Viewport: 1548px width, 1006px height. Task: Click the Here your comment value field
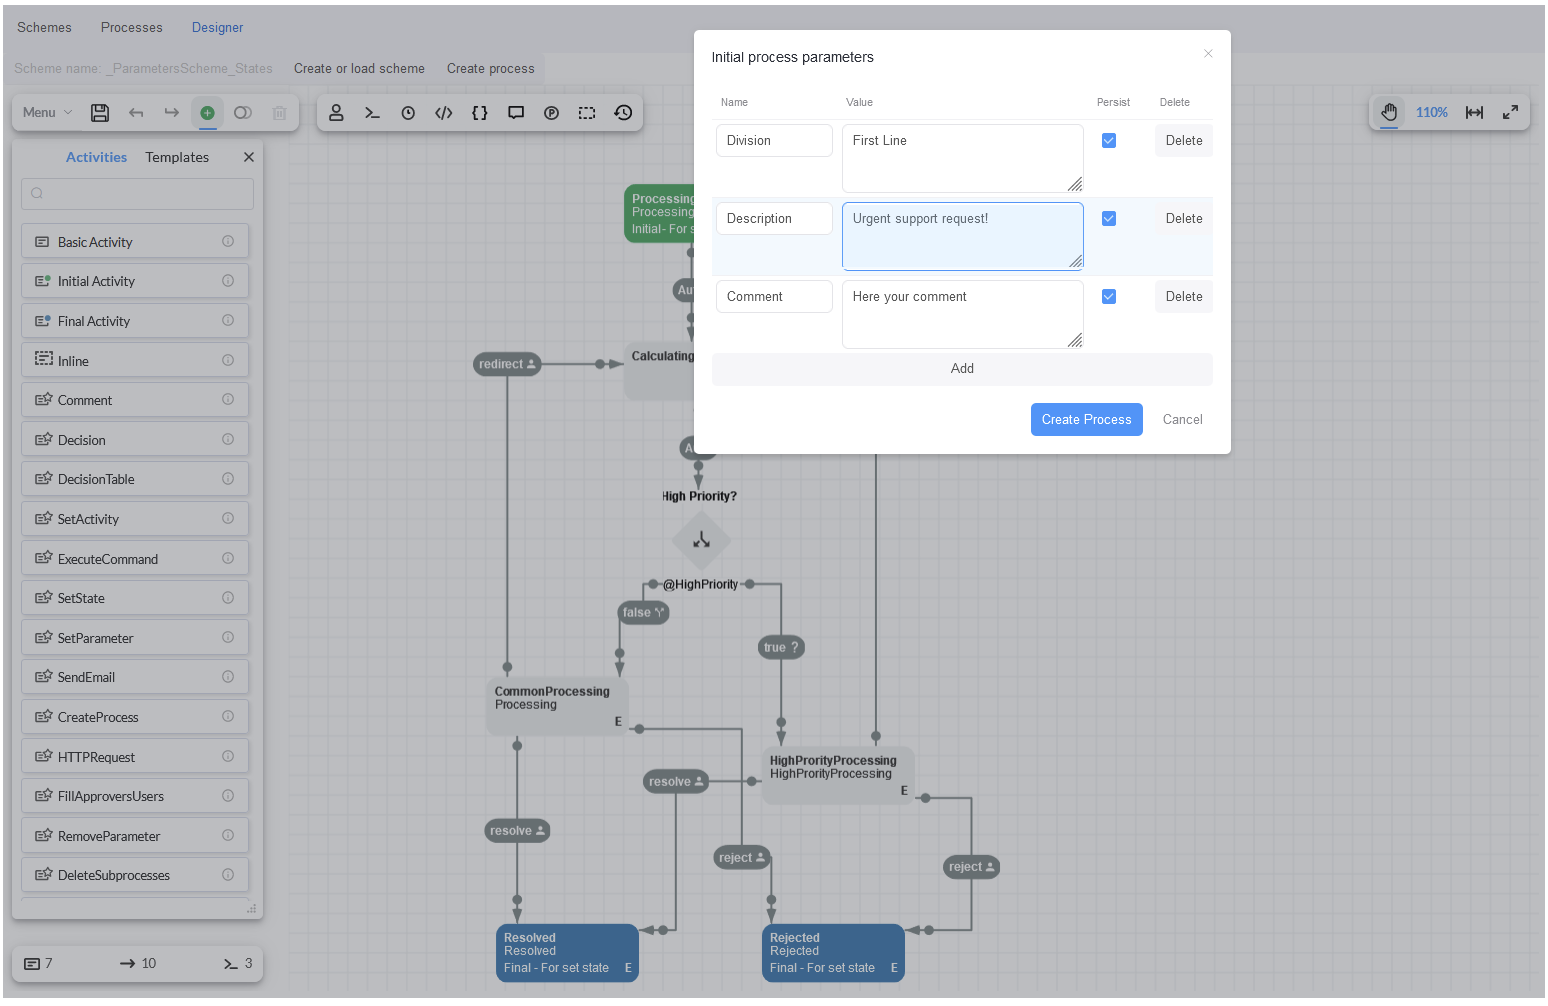tap(962, 315)
